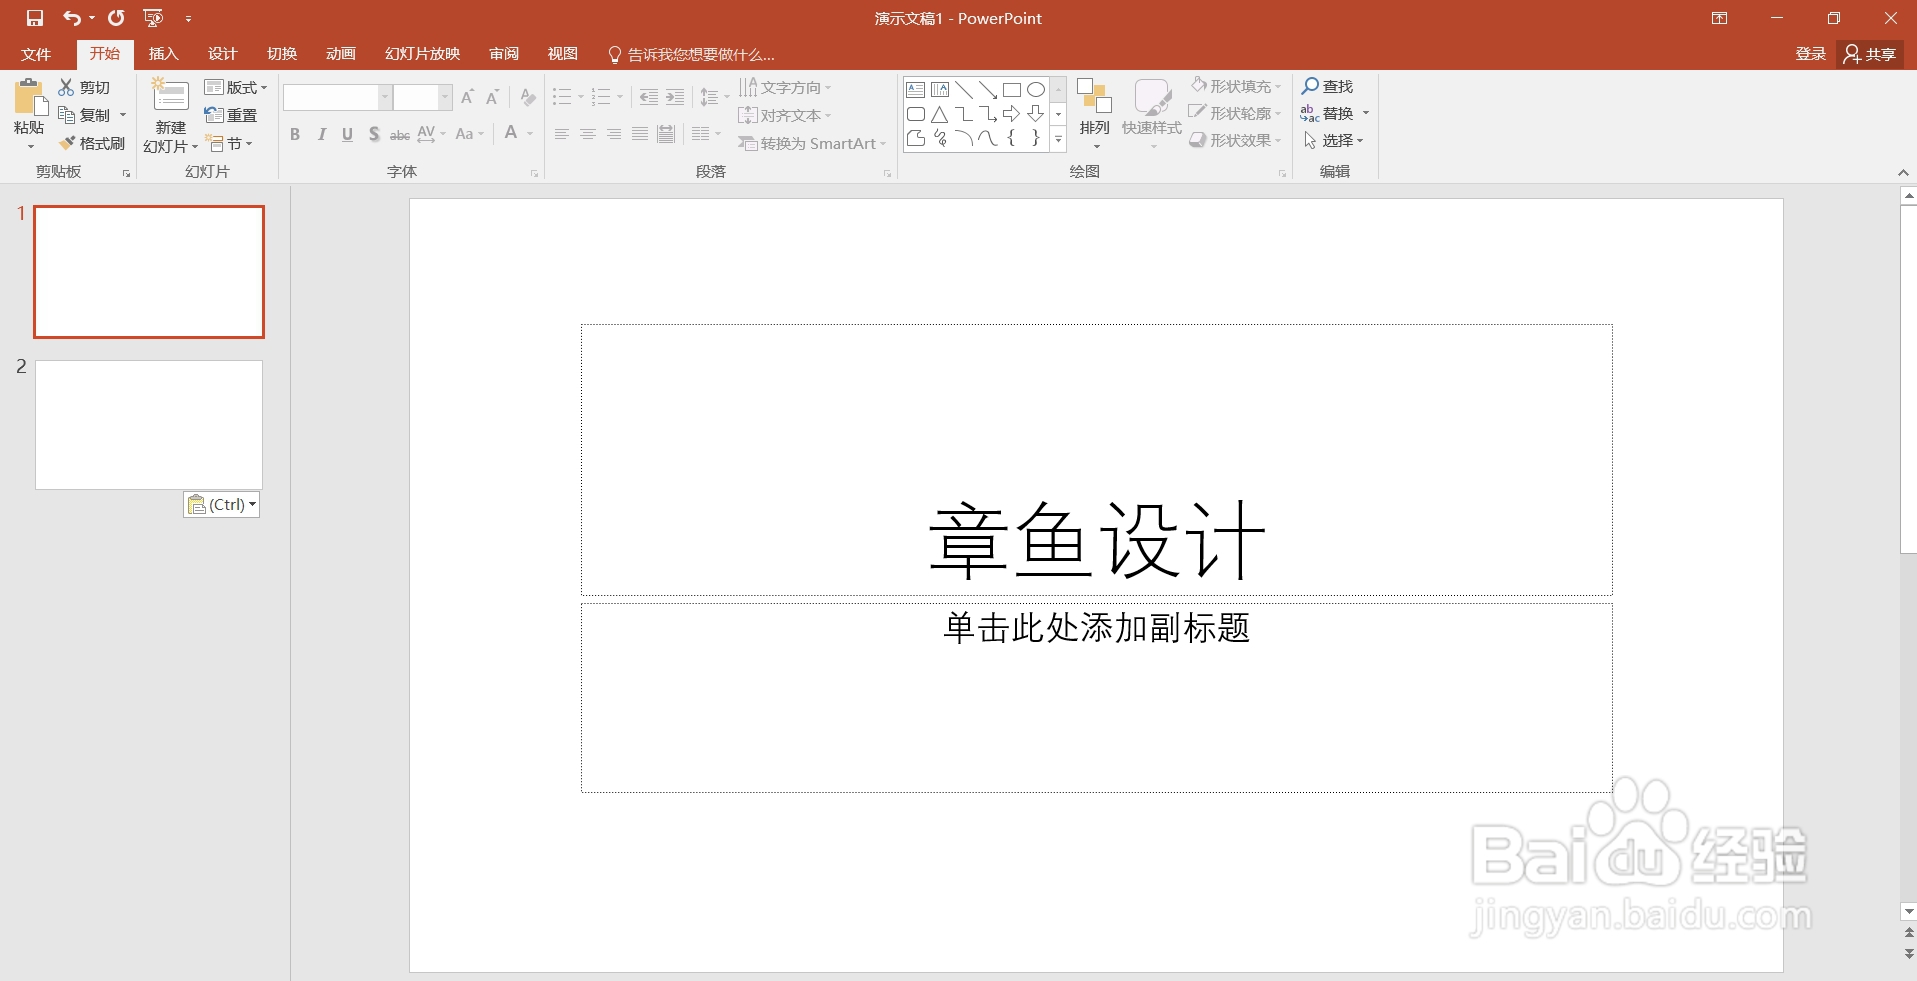Click the Save icon in quick access toolbar
1917x981 pixels.
(x=35, y=18)
